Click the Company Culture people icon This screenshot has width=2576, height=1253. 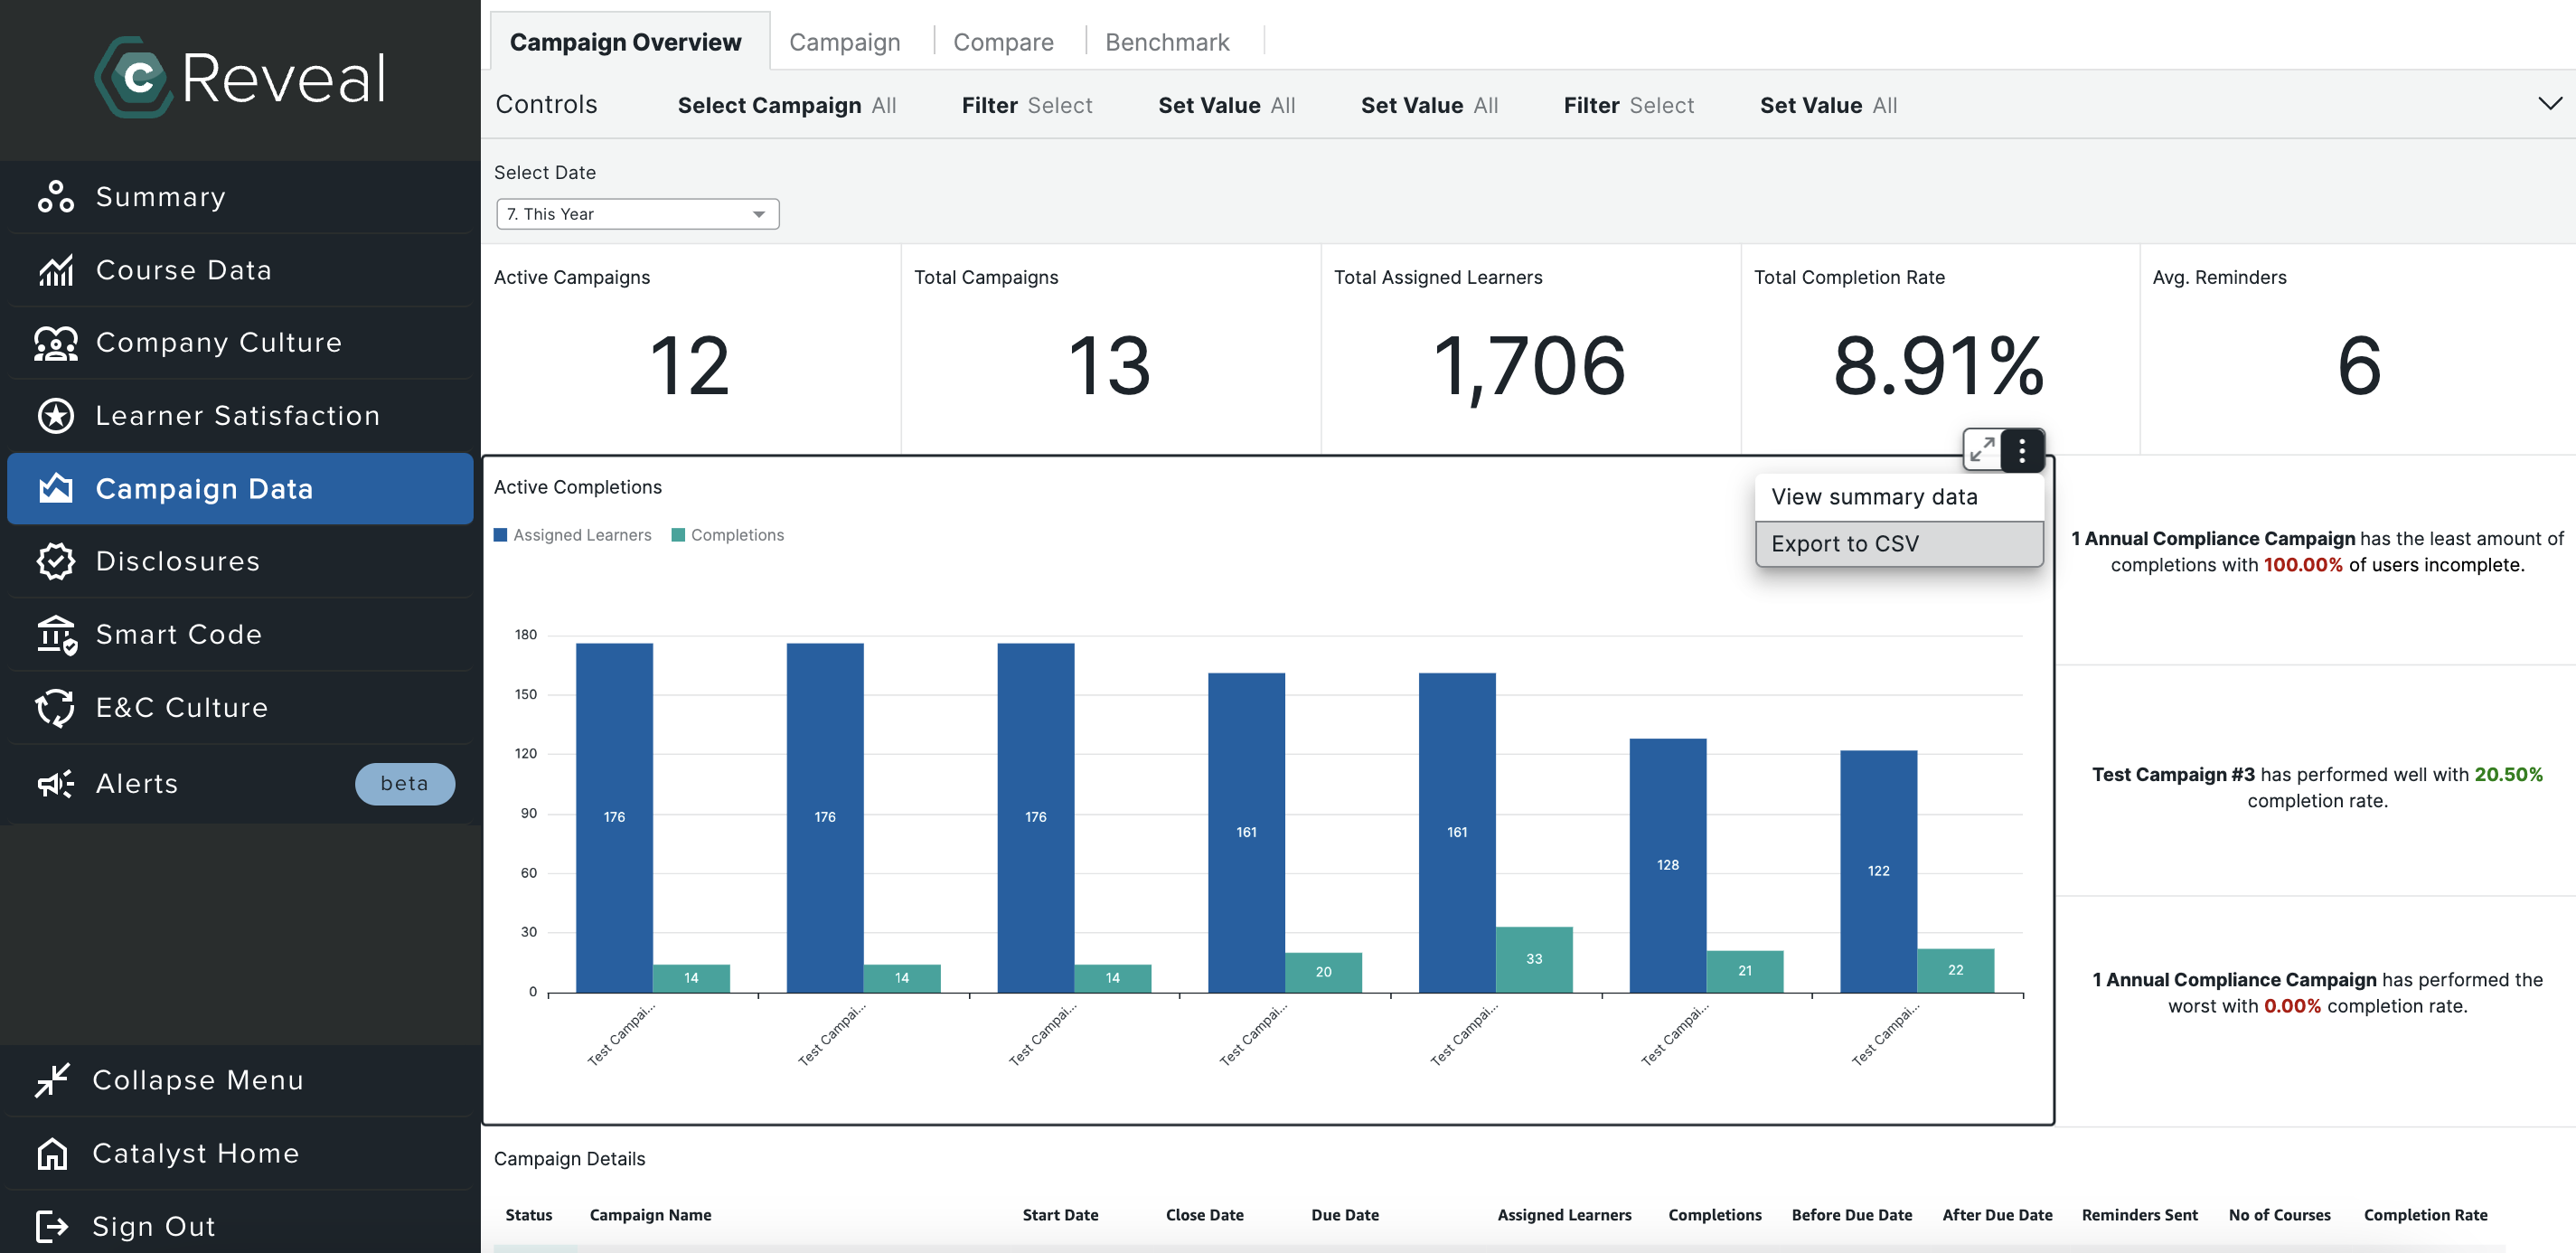(x=55, y=343)
